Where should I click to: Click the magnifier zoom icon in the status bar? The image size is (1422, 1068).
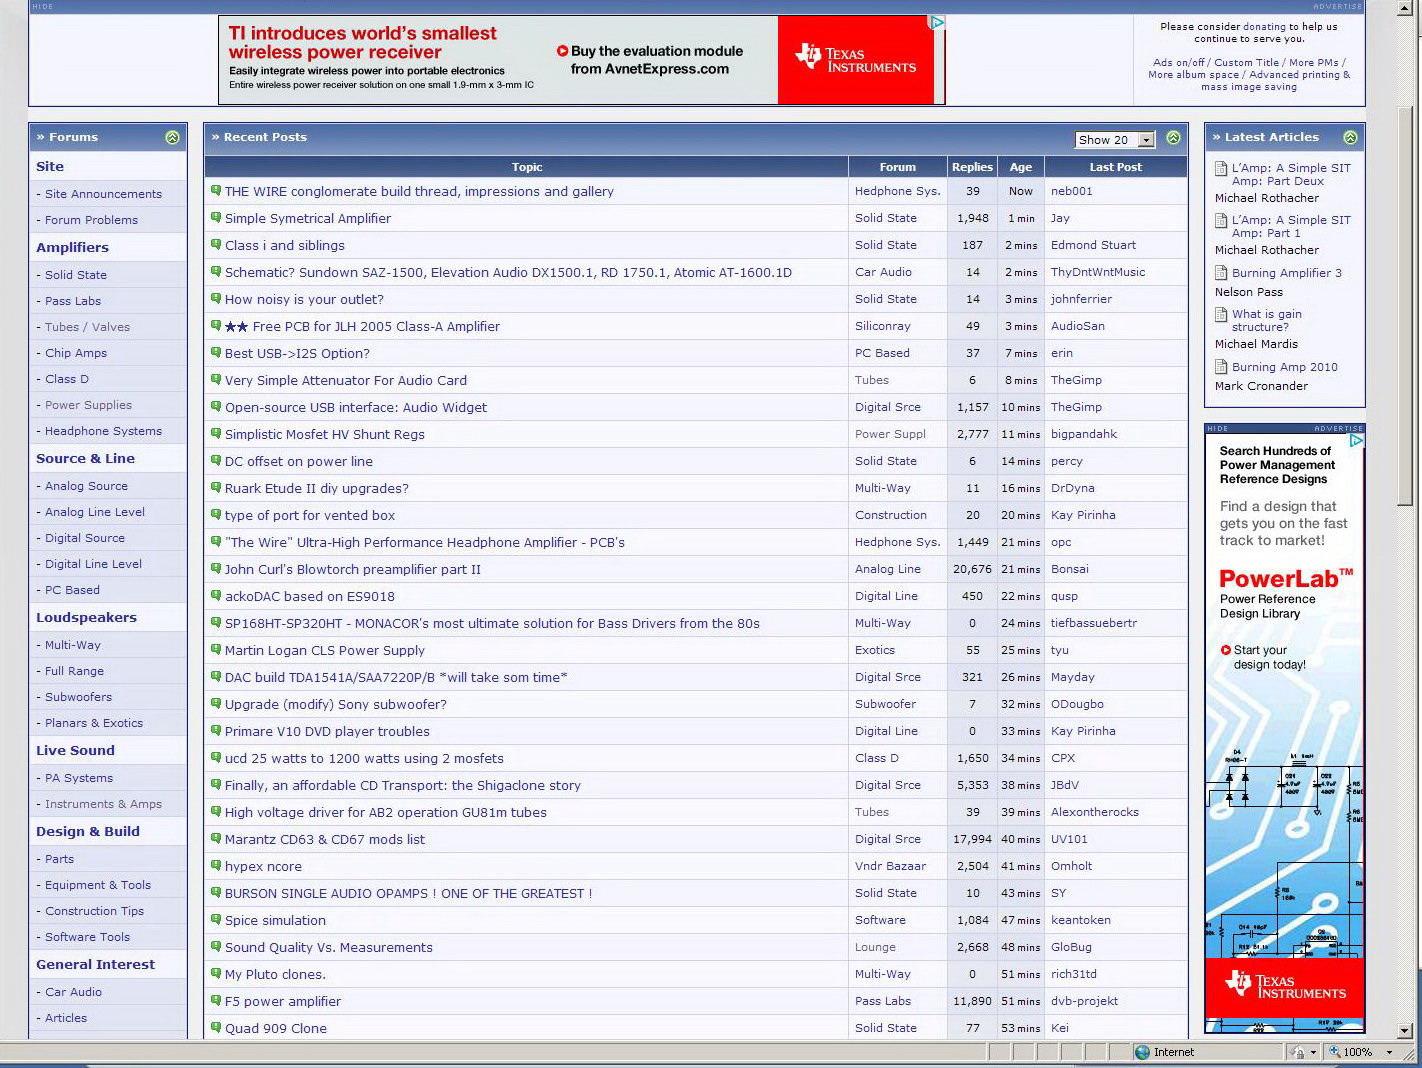coord(1334,1052)
